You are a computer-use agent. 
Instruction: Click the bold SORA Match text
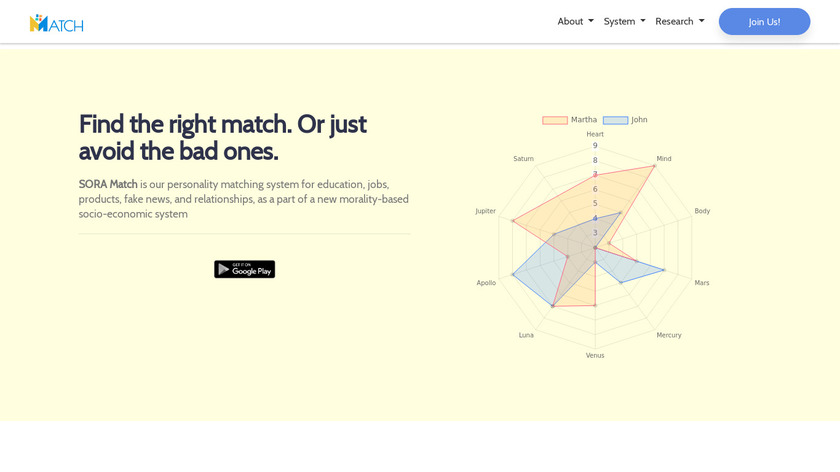108,184
